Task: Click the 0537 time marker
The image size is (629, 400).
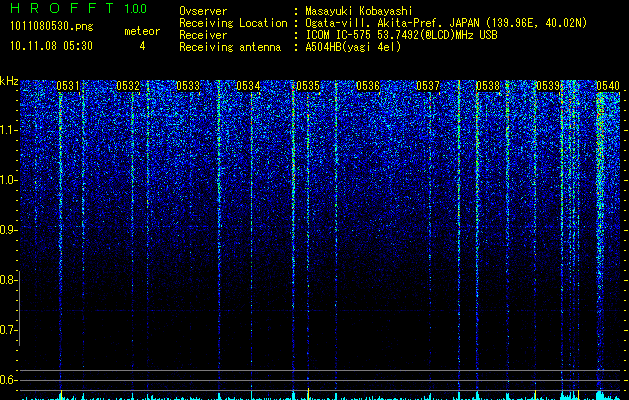Action: click(428, 86)
